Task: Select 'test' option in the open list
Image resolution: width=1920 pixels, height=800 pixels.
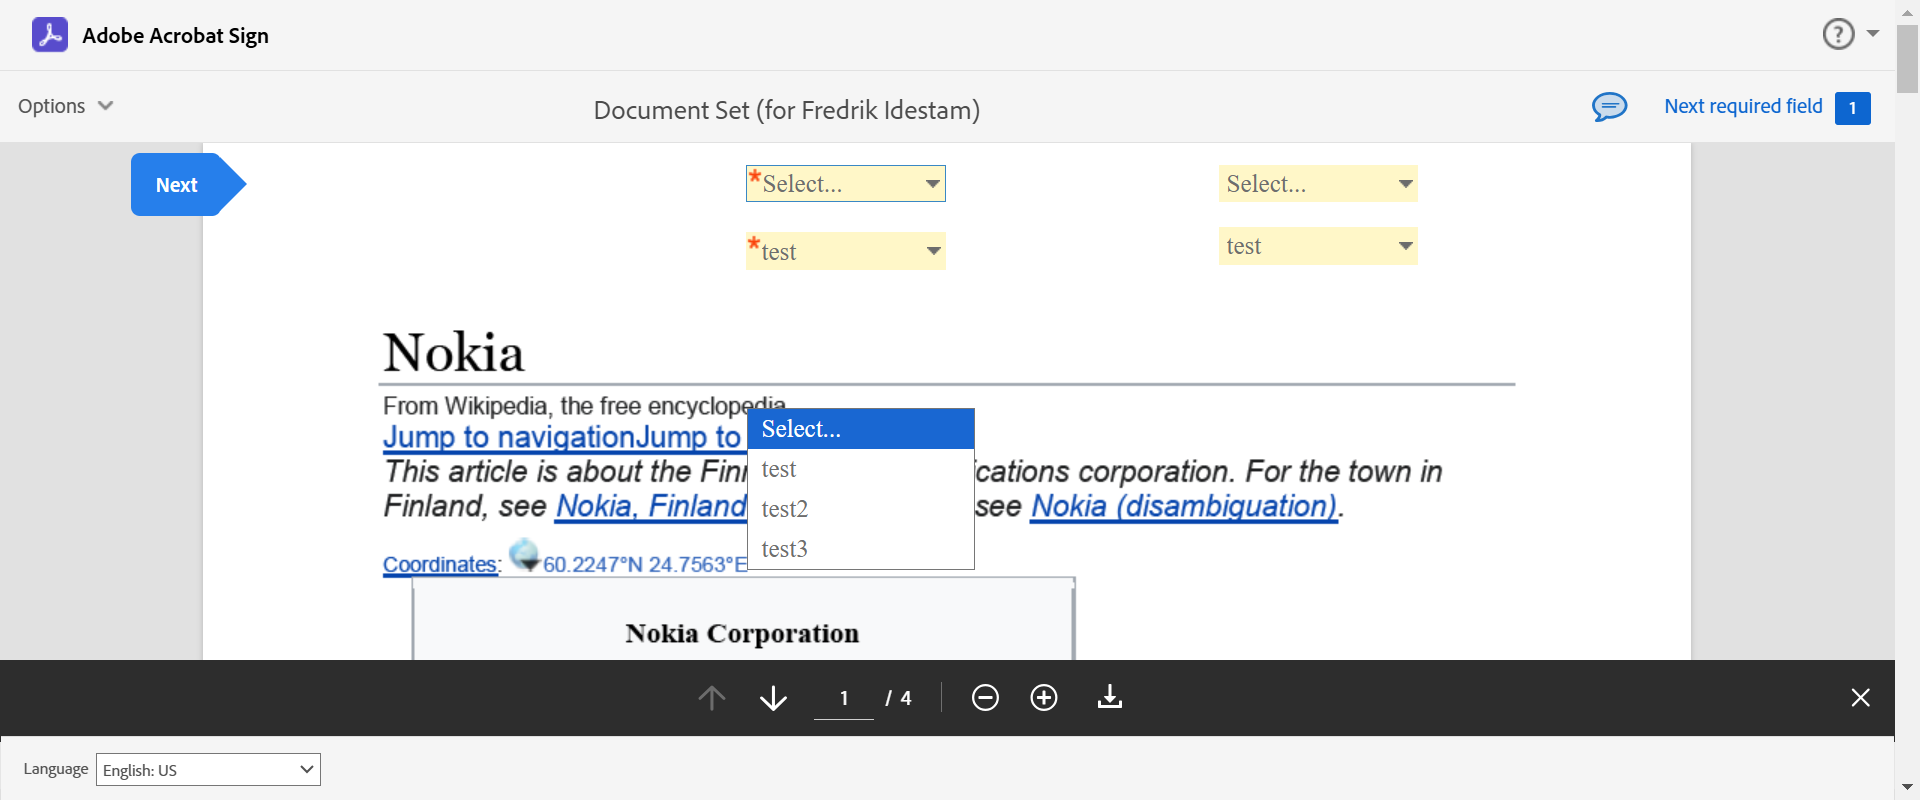Action: click(x=779, y=469)
